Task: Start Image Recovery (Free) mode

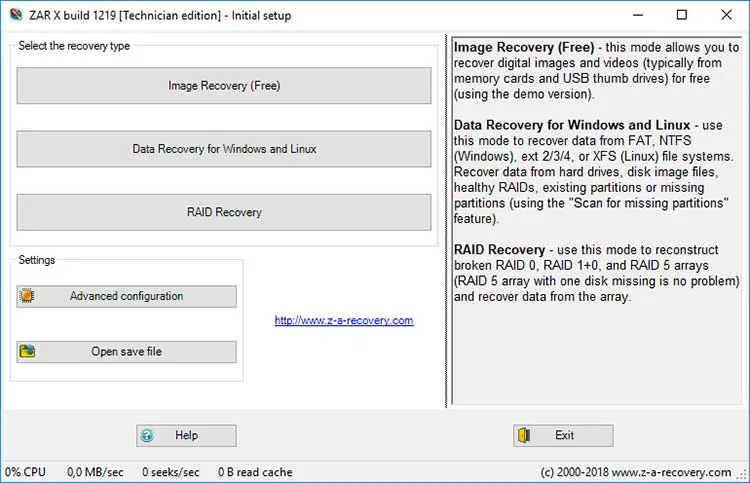Action: pyautogui.click(x=224, y=86)
